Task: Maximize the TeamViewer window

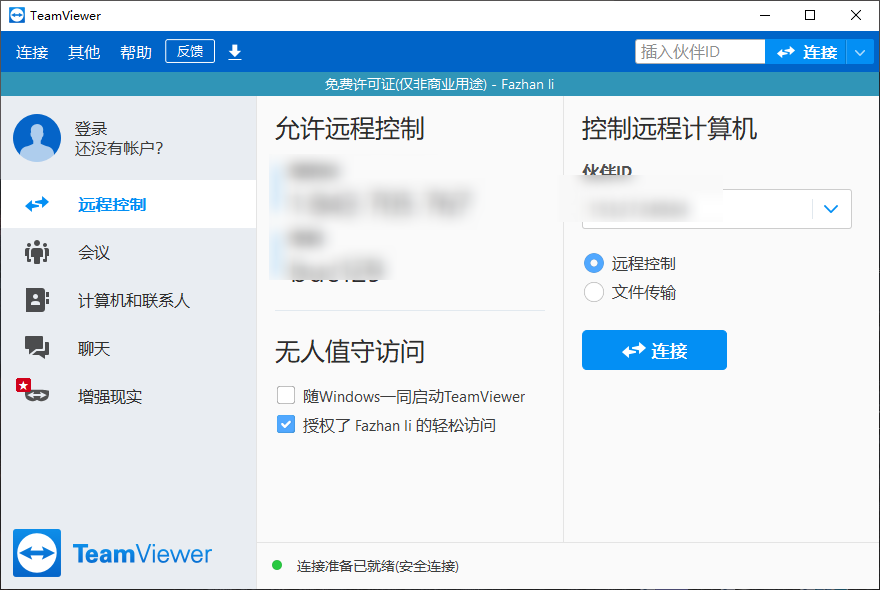Action: click(810, 15)
